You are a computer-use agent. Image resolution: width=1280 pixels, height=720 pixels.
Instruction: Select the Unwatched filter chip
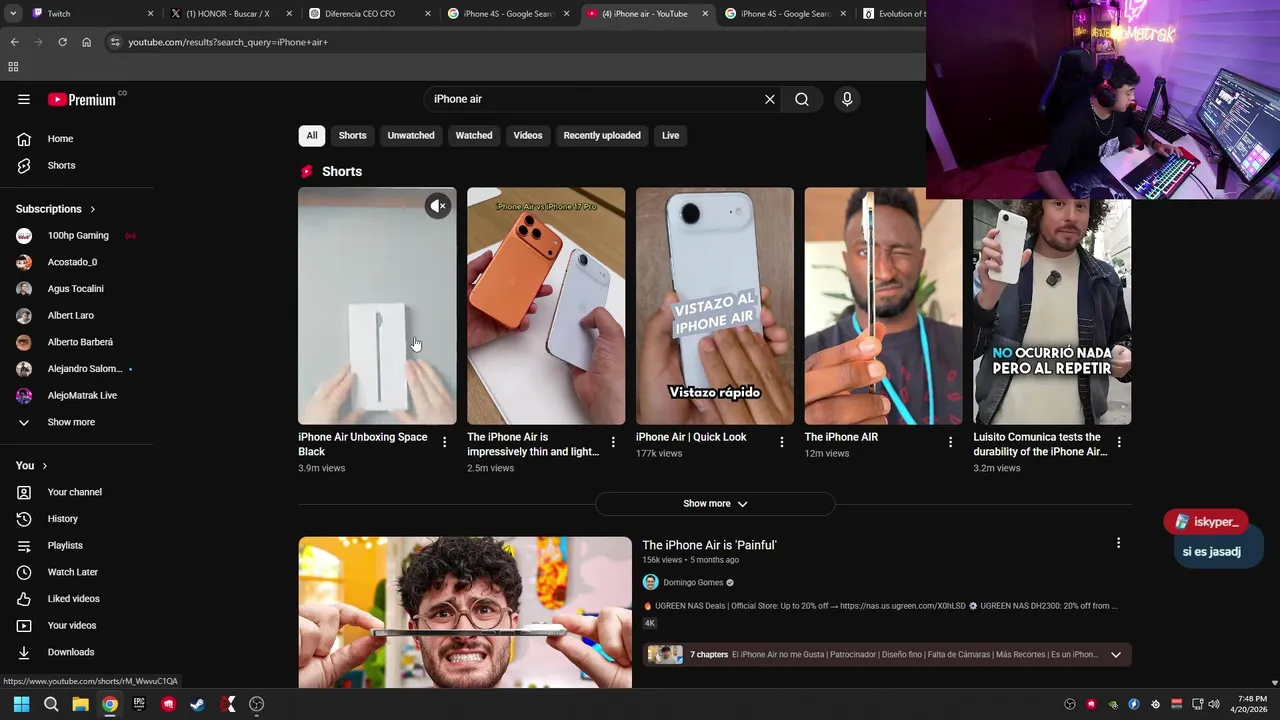click(411, 136)
